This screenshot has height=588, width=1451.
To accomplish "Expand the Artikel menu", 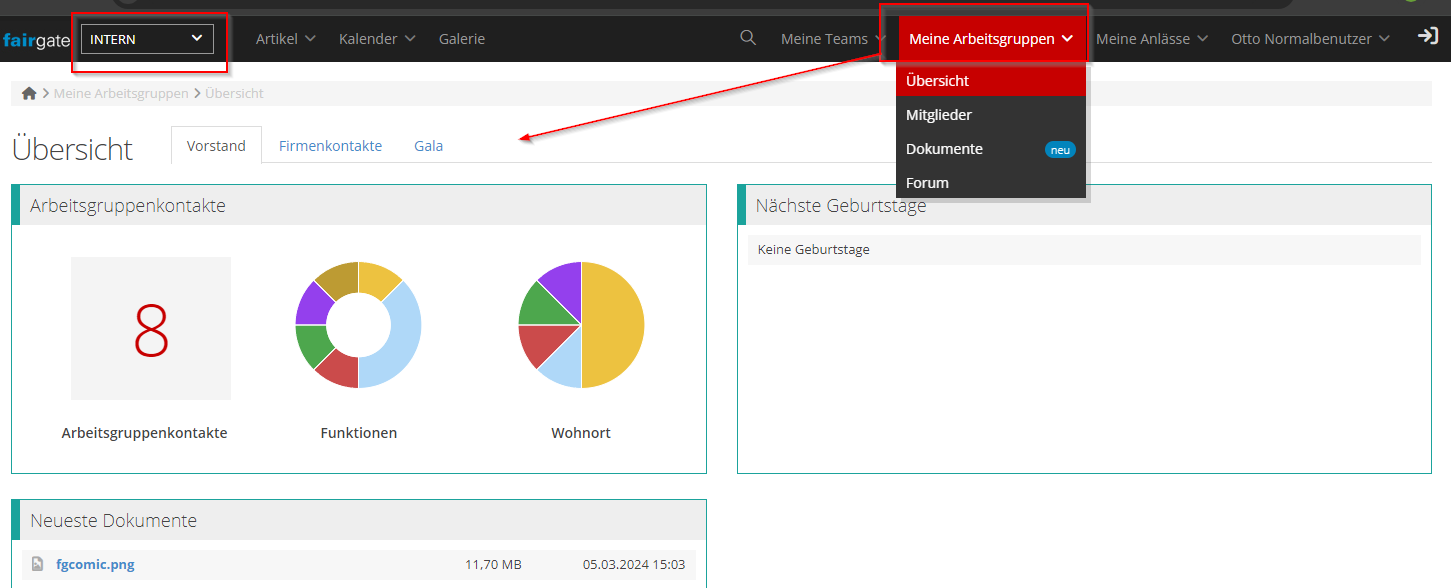I will point(286,39).
